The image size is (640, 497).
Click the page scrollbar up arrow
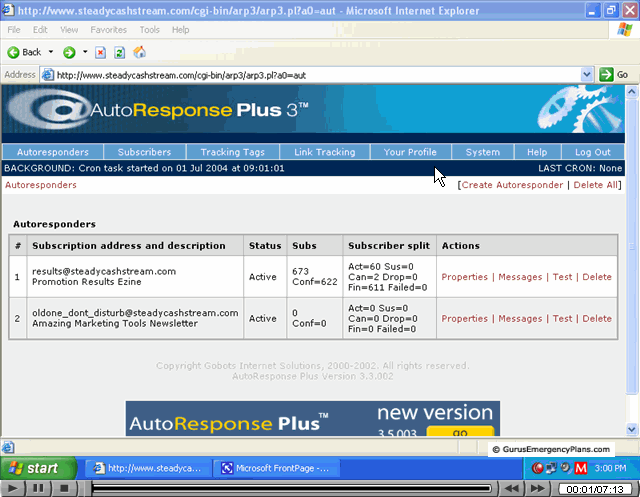[631, 92]
